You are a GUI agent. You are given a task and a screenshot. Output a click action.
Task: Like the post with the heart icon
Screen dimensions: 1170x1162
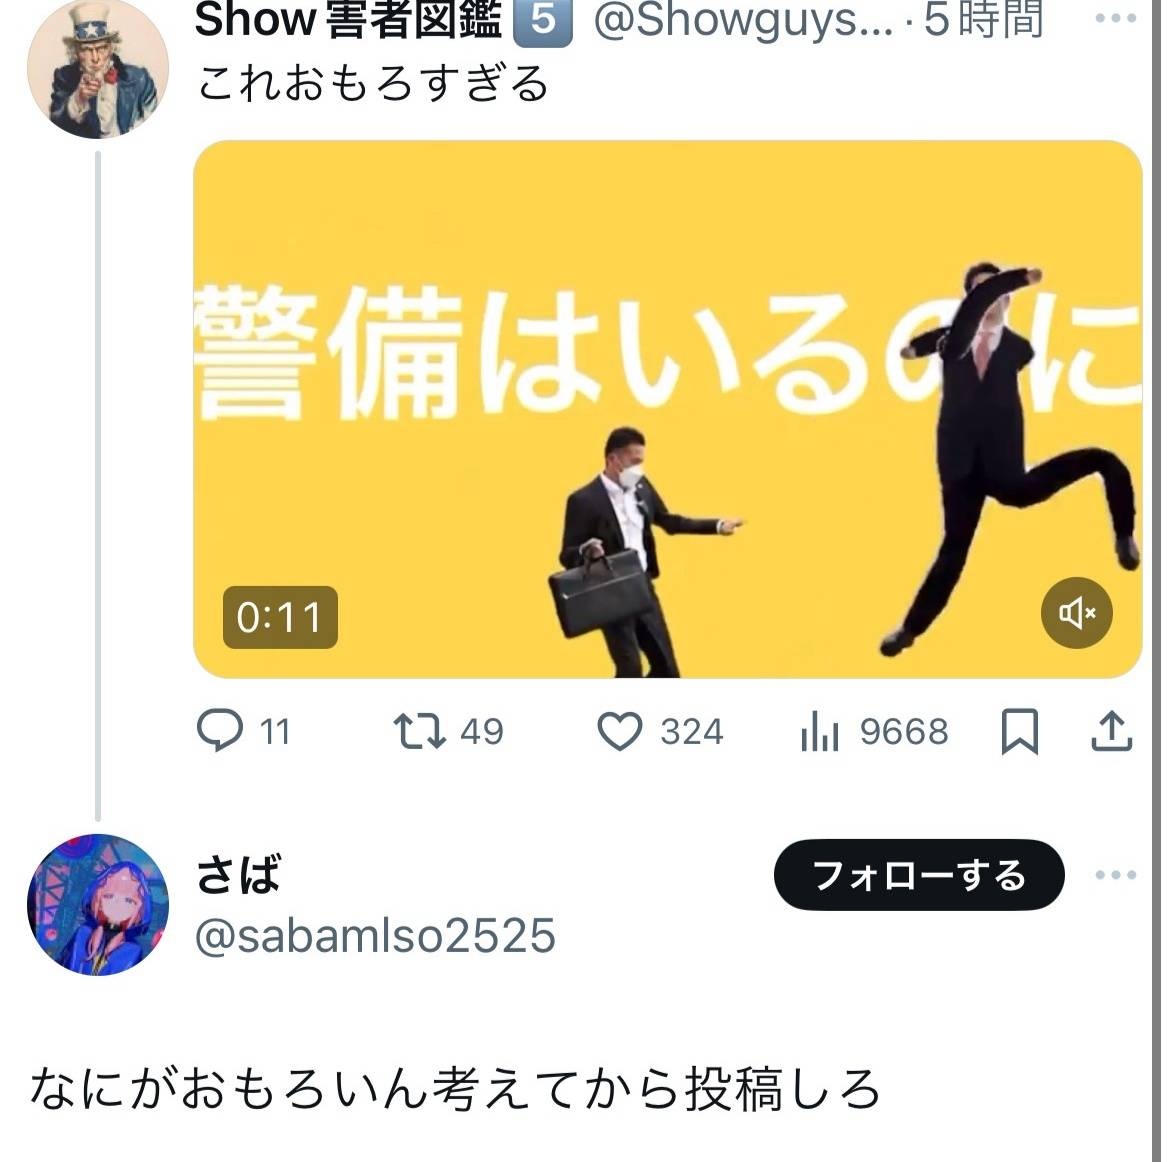coord(619,731)
